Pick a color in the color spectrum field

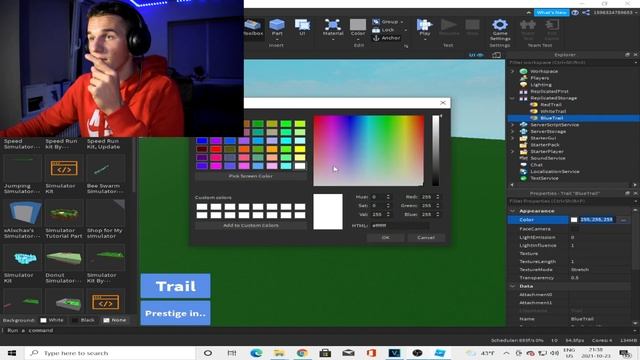coord(369,151)
